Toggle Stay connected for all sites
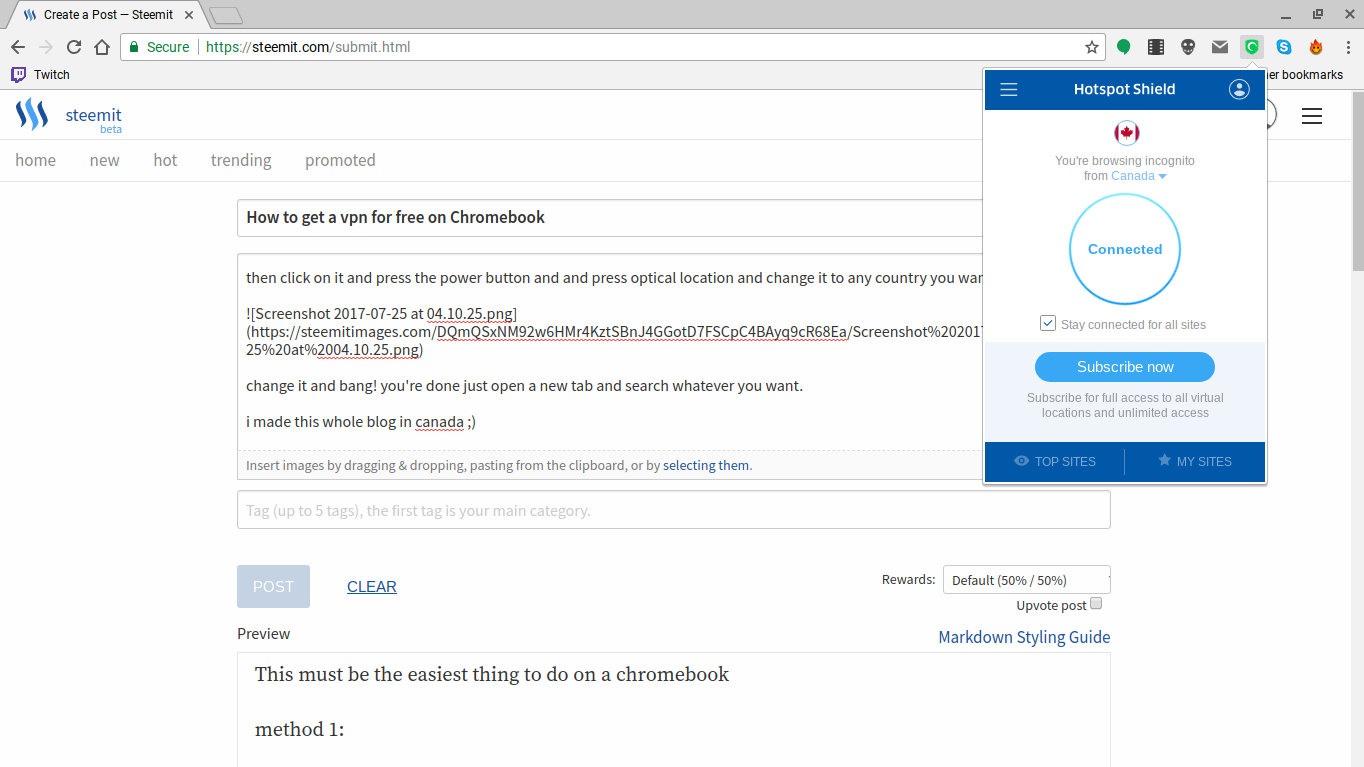 (x=1048, y=323)
